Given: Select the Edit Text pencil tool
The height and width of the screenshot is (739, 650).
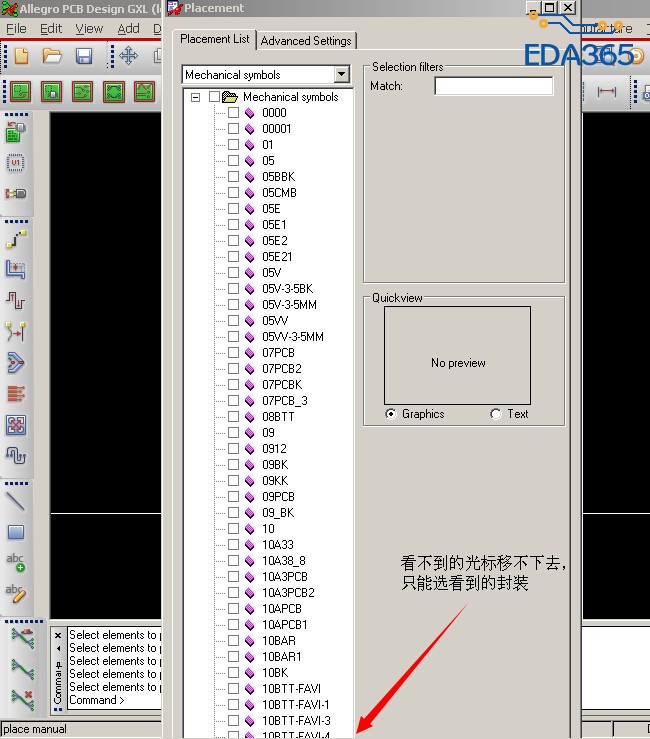Looking at the screenshot, I should pos(16,594).
